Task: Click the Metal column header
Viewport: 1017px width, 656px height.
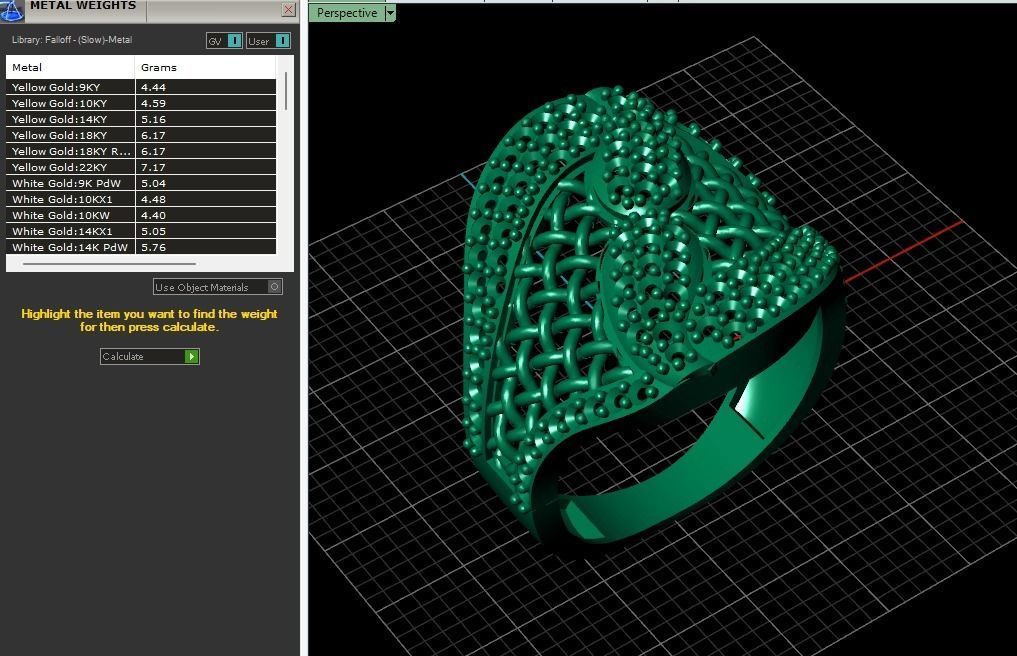Action: pyautogui.click(x=70, y=67)
